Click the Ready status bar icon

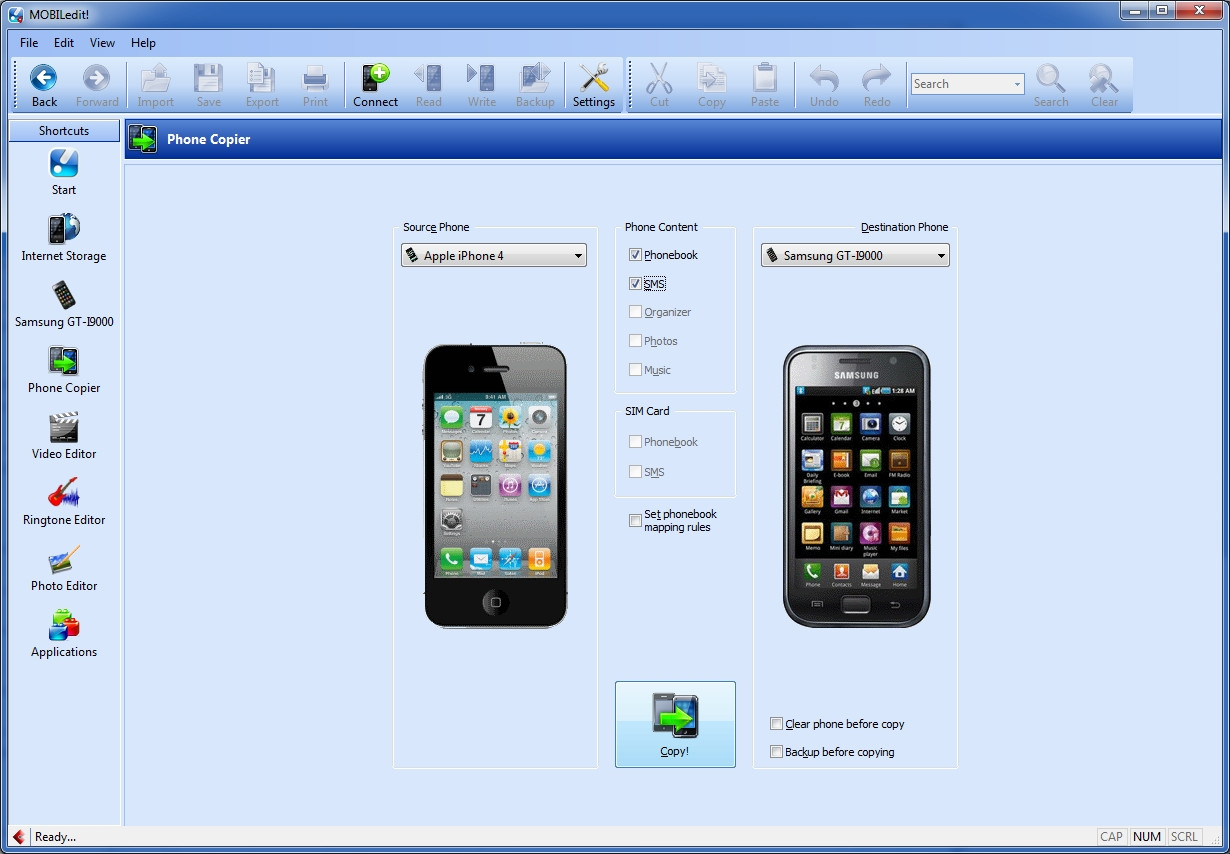[x=18, y=837]
